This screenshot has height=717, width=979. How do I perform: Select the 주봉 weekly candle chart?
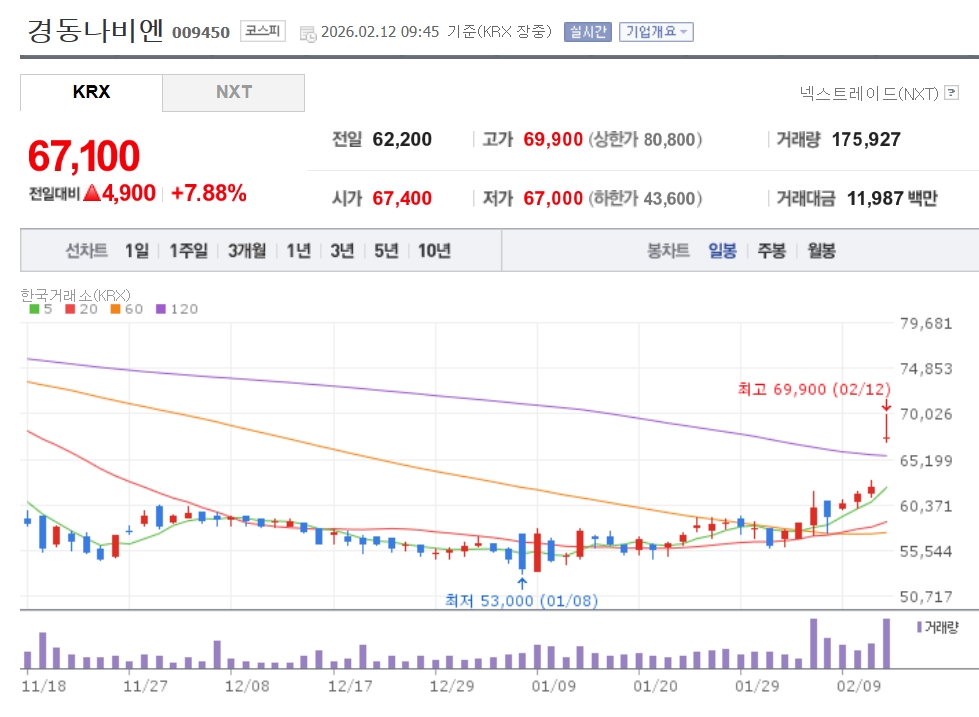772,250
